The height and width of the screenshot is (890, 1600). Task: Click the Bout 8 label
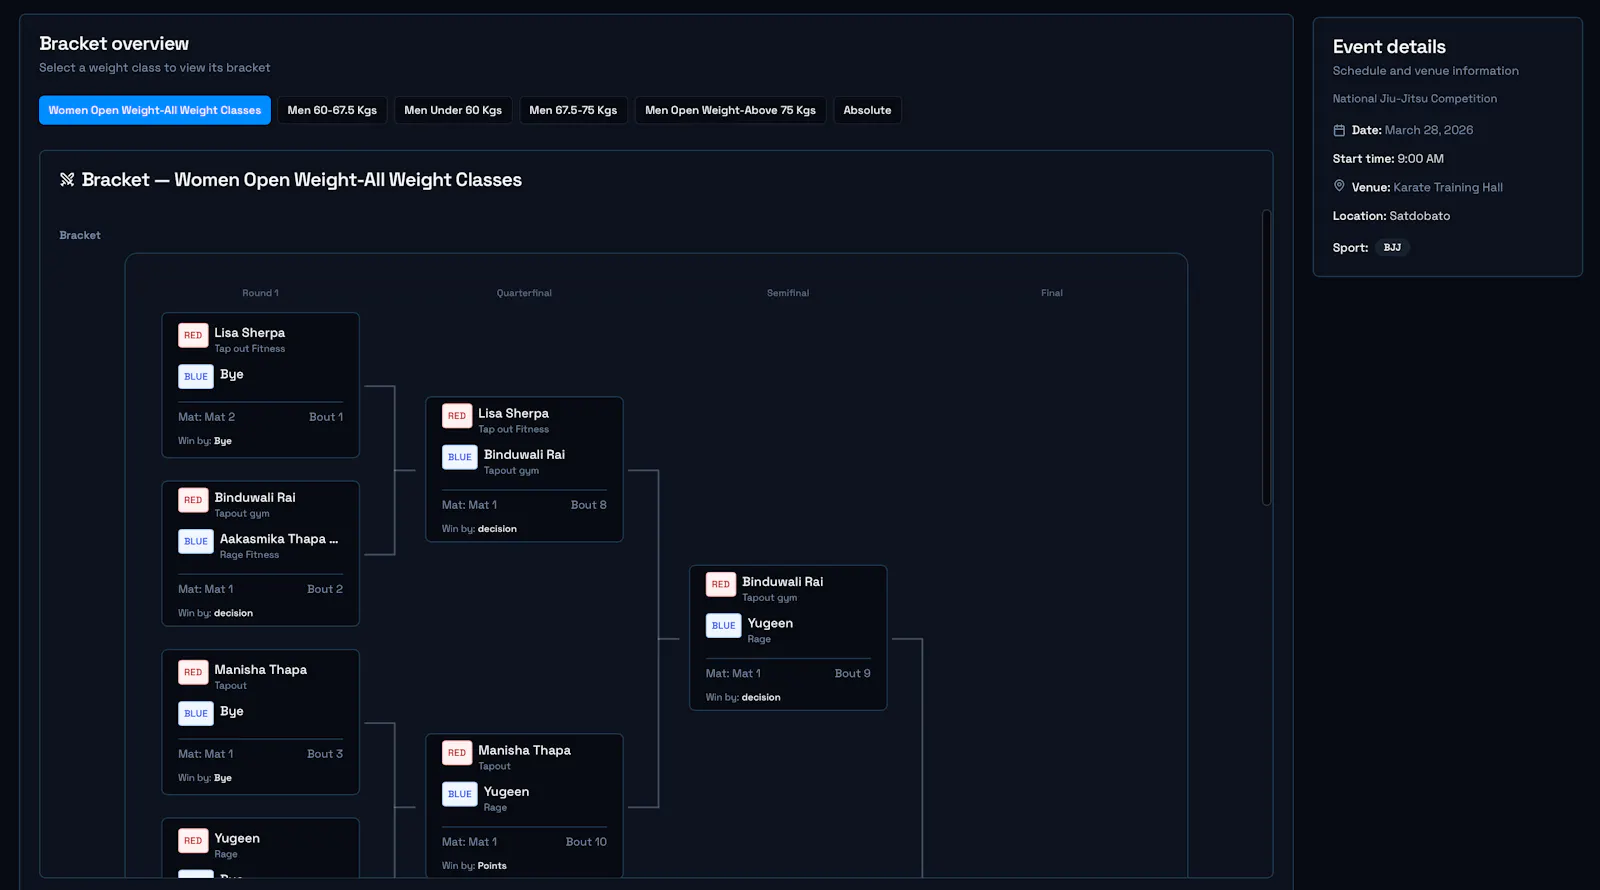tap(589, 505)
